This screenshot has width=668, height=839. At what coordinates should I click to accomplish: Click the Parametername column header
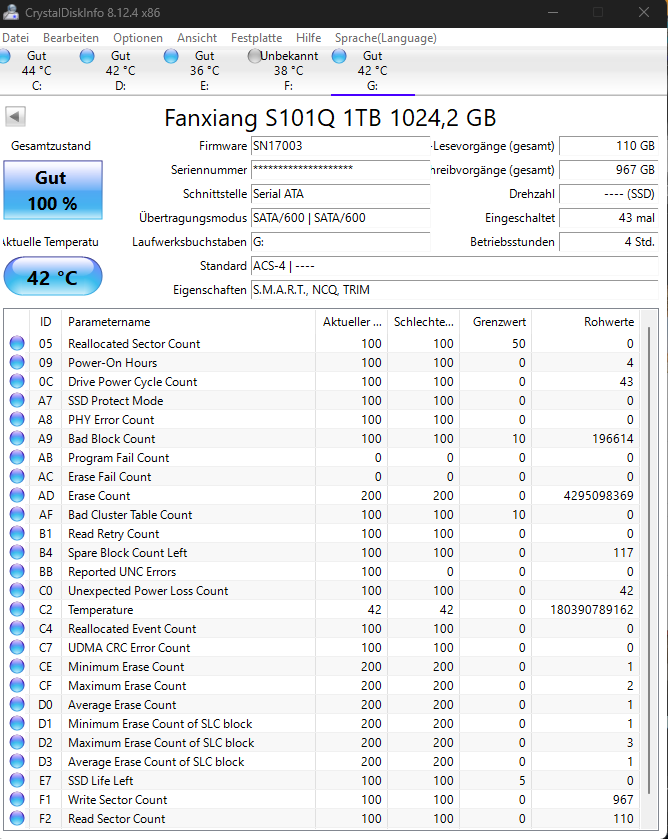(x=188, y=322)
